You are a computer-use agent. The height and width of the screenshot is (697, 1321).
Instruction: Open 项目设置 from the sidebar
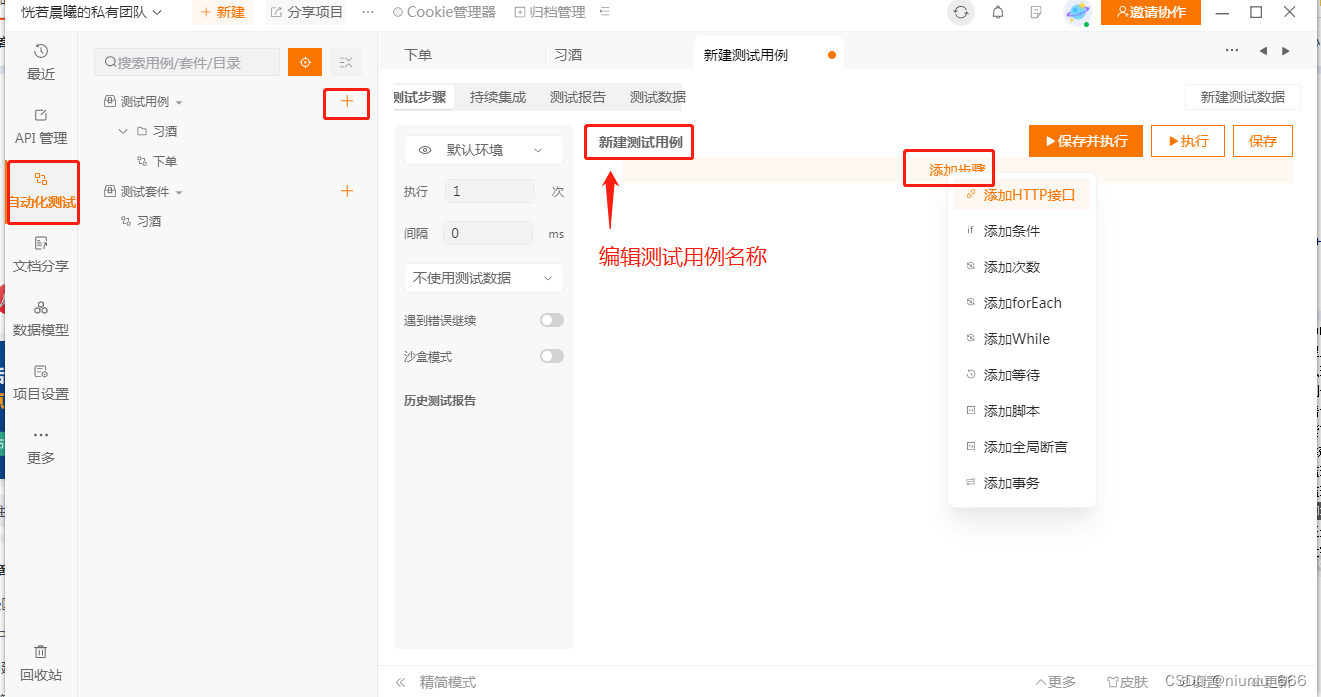tap(41, 383)
